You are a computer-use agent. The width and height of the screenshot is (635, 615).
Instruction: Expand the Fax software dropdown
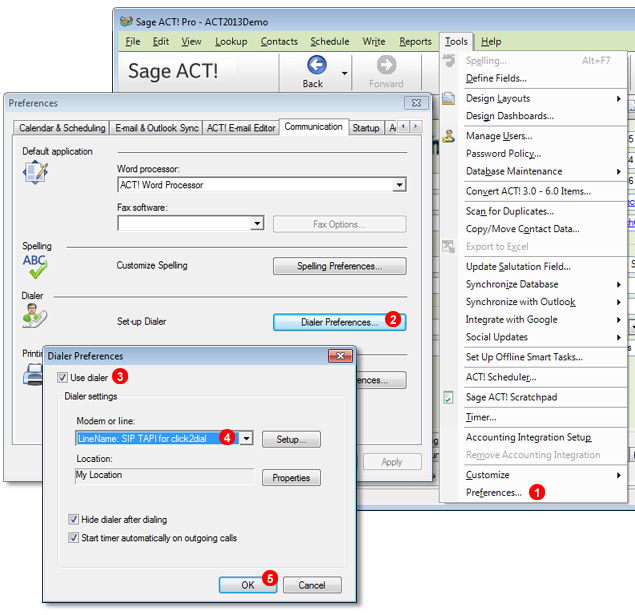257,224
